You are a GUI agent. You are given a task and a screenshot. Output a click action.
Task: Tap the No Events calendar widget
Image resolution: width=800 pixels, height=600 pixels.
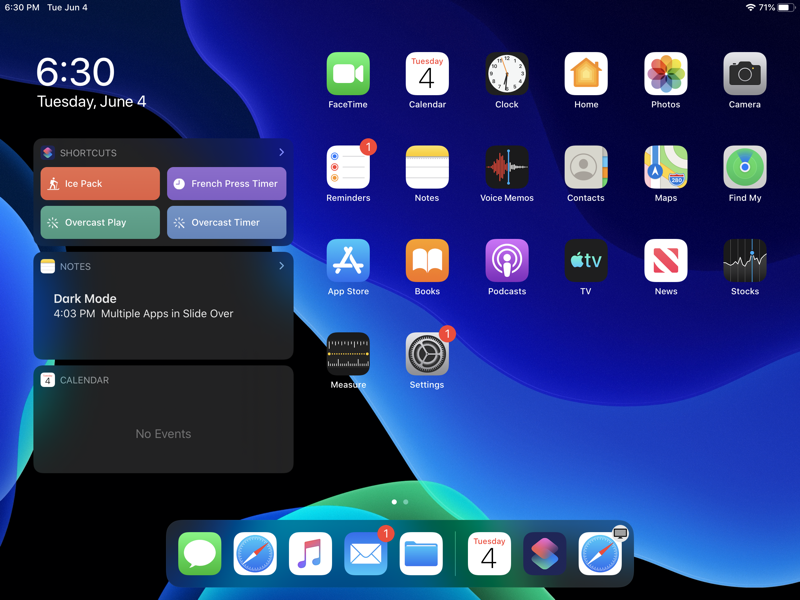click(x=163, y=433)
